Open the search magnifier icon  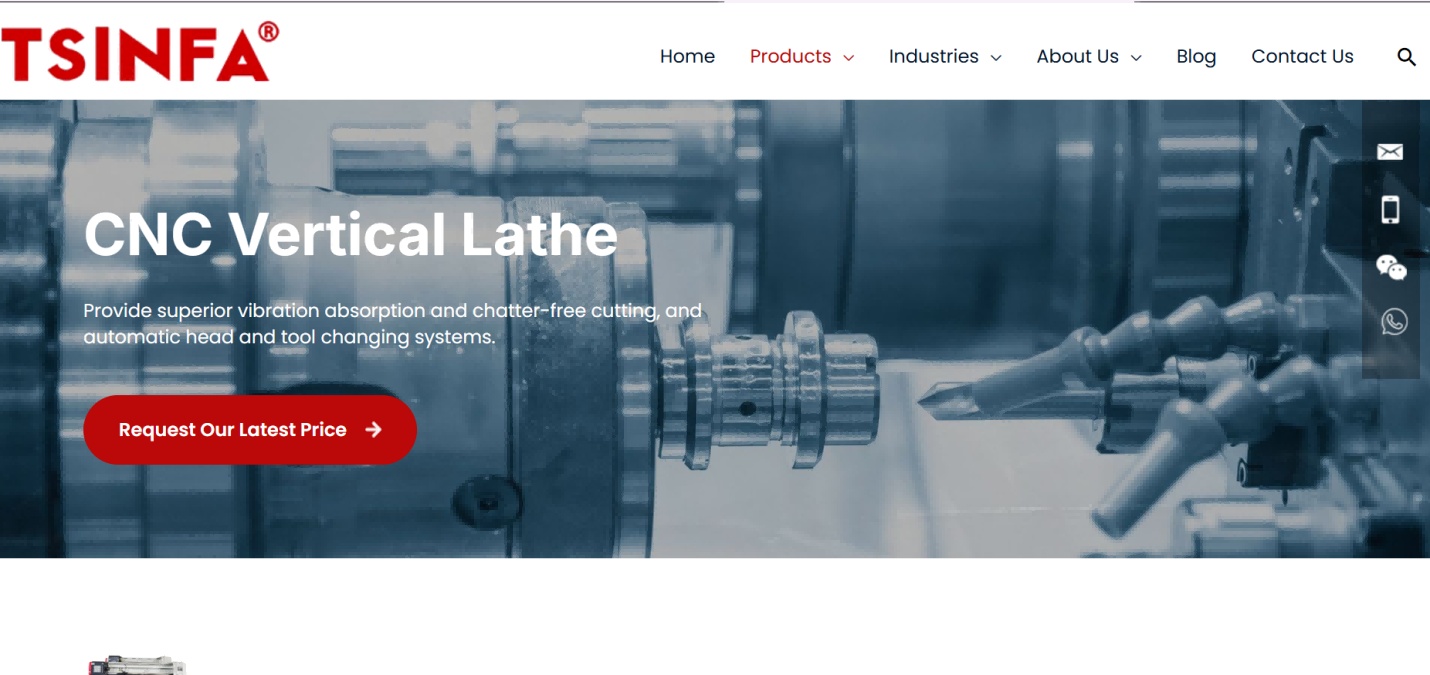coord(1406,57)
